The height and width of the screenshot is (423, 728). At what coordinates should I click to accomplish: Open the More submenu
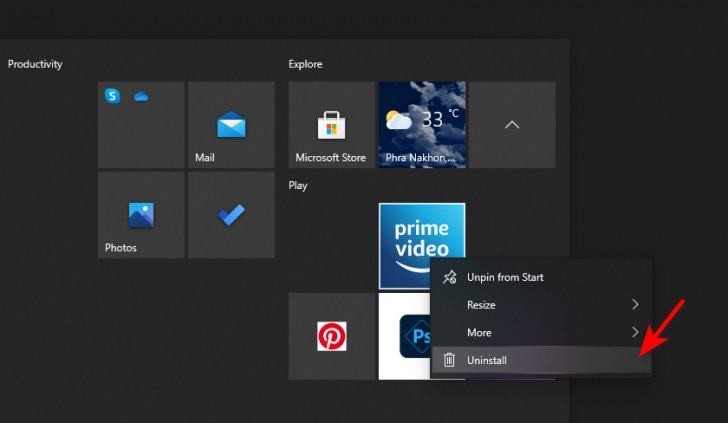point(541,332)
